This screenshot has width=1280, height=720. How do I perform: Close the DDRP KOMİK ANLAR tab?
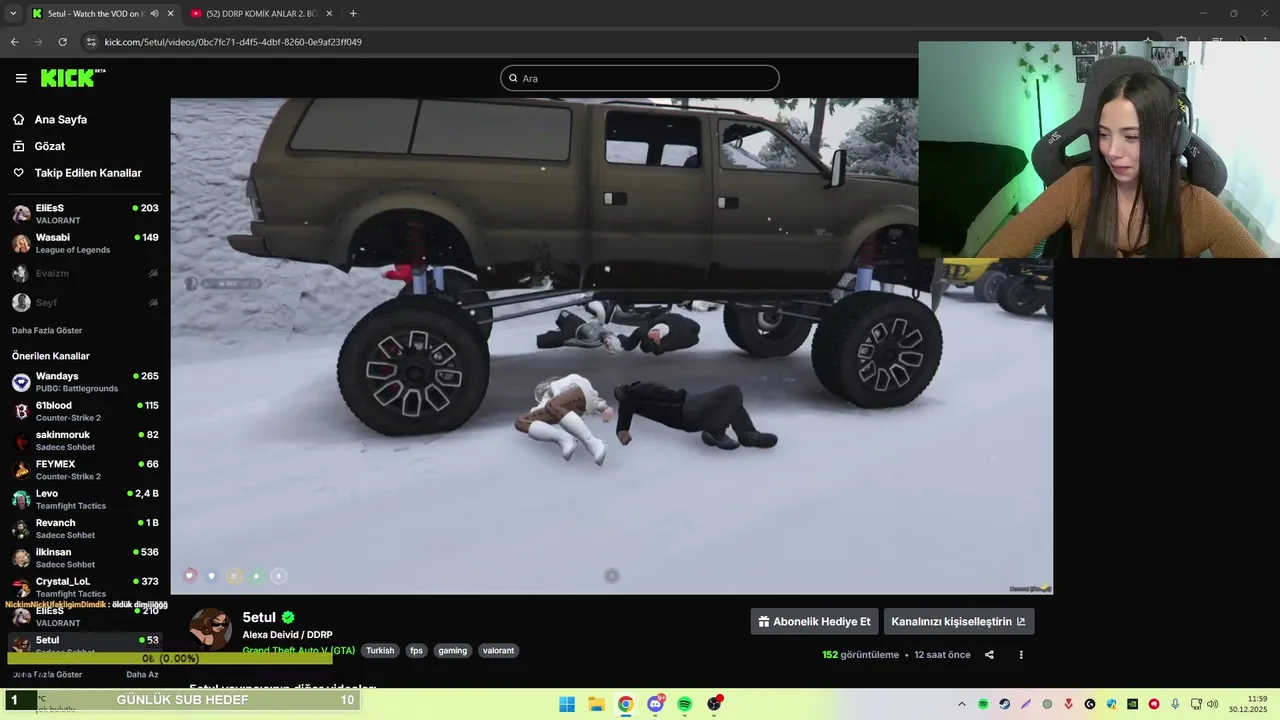tap(329, 14)
